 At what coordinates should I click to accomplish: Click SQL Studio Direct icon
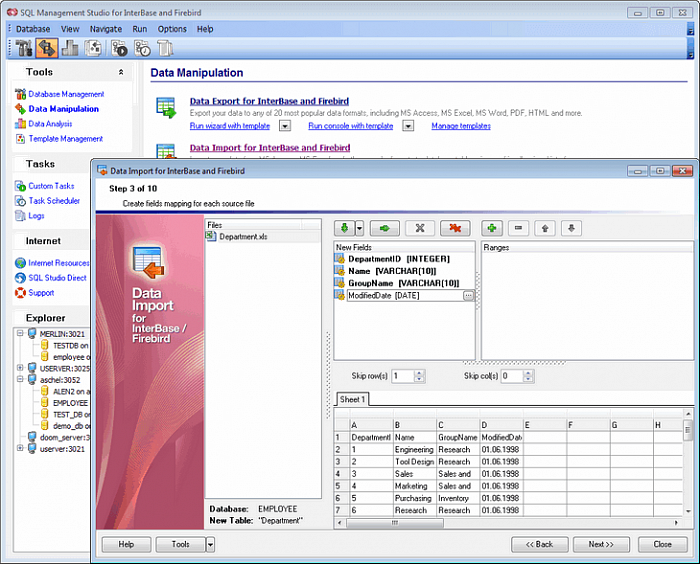[20, 278]
